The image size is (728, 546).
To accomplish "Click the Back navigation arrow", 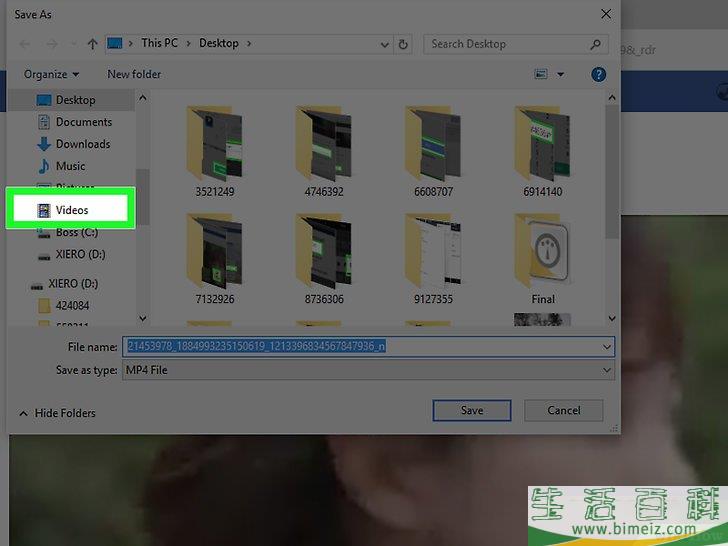I will 25,44.
